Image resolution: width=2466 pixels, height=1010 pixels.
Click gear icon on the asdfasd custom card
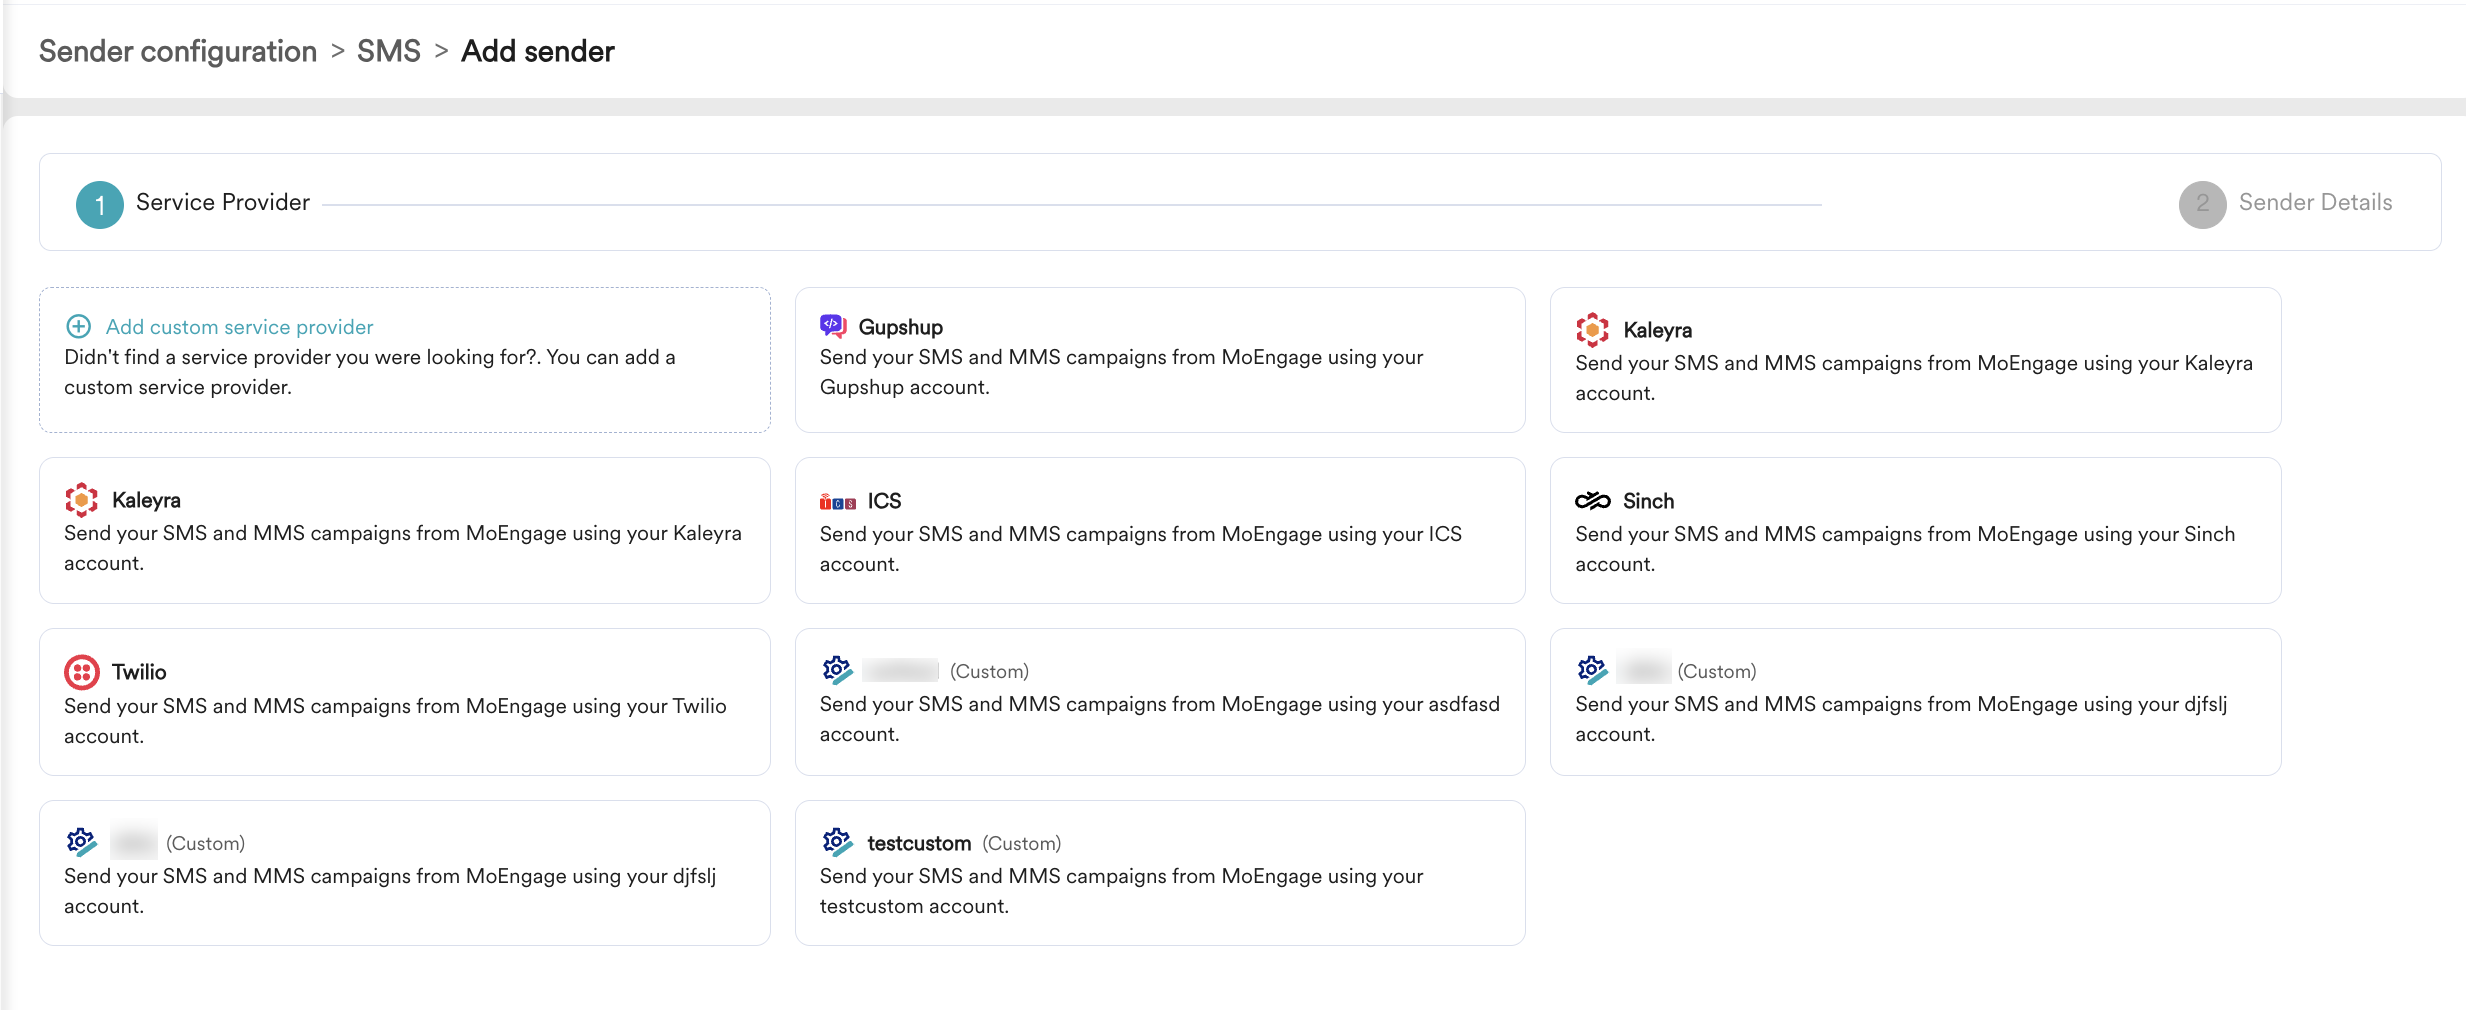click(x=837, y=670)
